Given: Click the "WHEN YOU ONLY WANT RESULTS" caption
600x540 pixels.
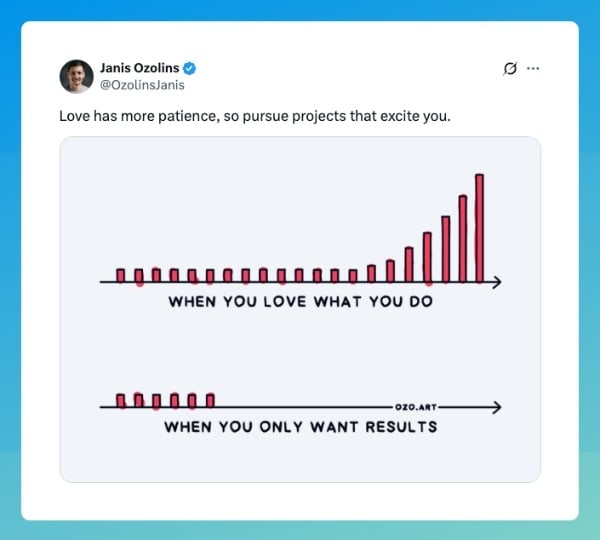Looking at the screenshot, I should pyautogui.click(x=300, y=427).
